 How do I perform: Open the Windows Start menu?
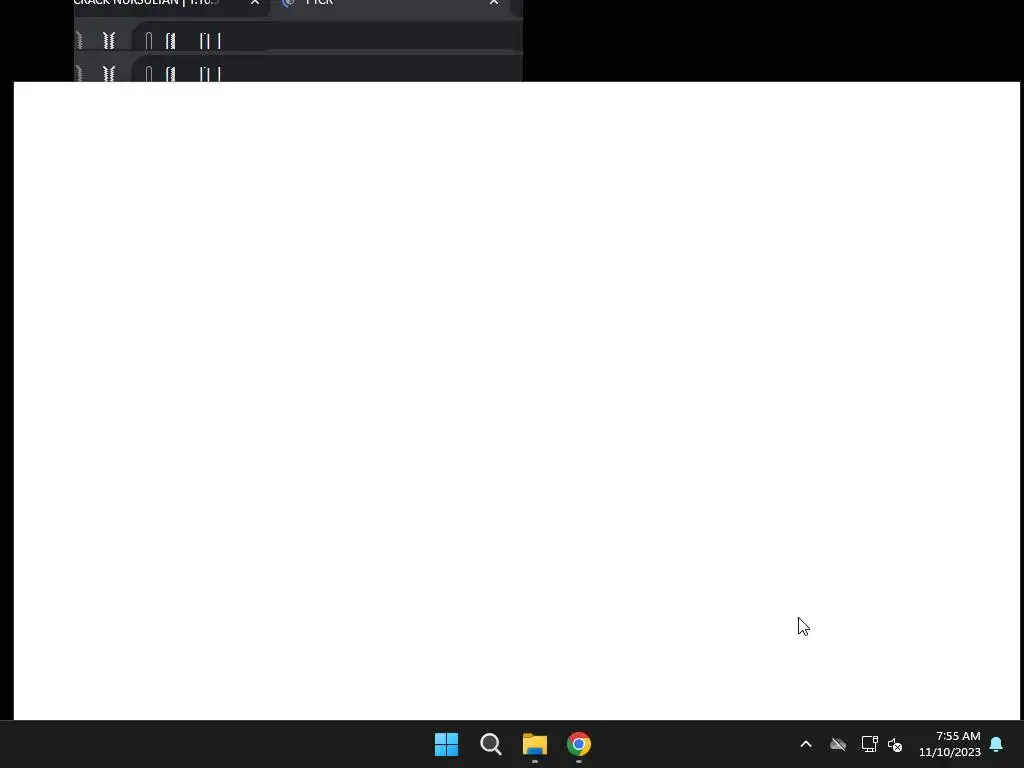point(447,744)
